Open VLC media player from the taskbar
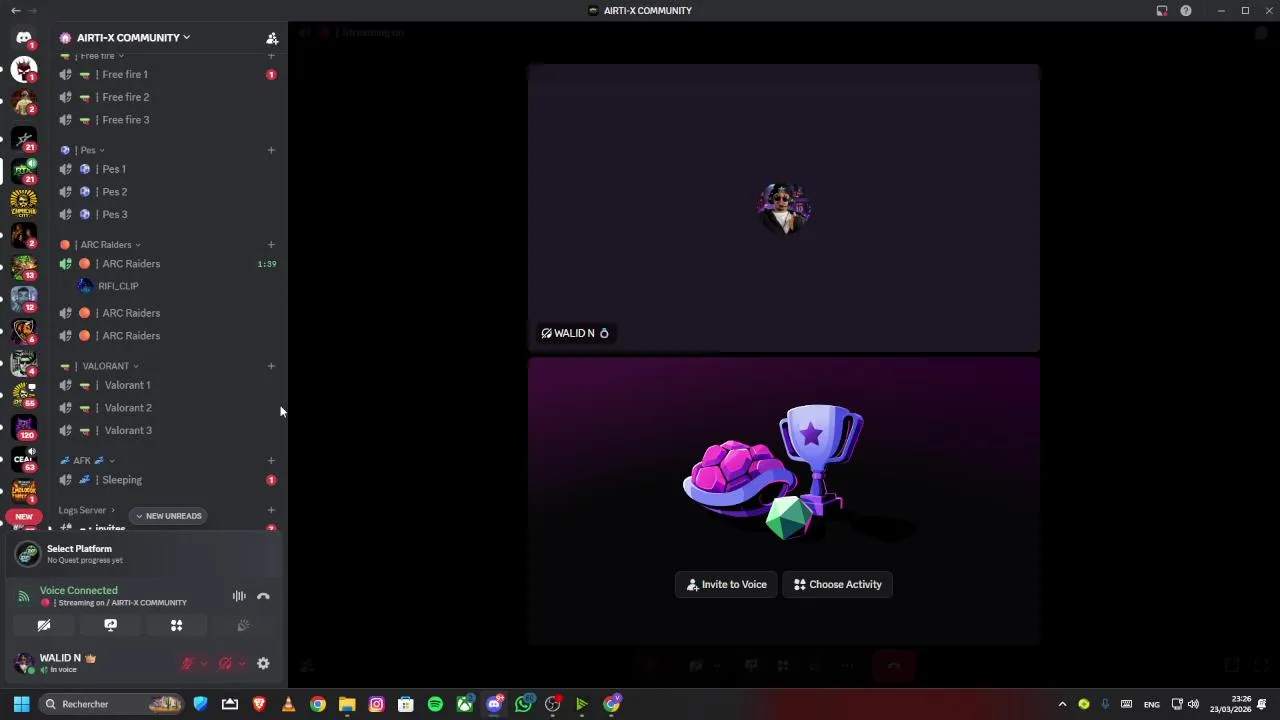The height and width of the screenshot is (720, 1280). pos(288,704)
